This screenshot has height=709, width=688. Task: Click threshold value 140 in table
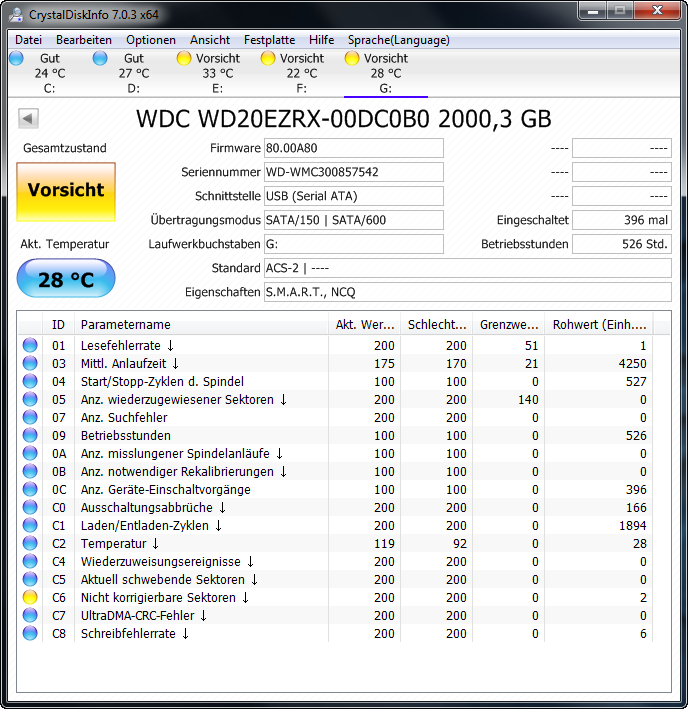[x=528, y=400]
